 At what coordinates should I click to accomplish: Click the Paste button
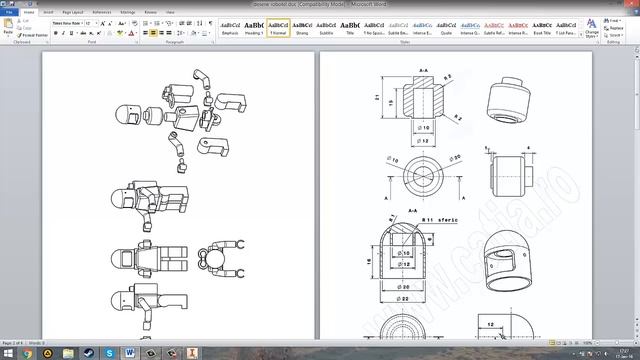click(x=8, y=27)
